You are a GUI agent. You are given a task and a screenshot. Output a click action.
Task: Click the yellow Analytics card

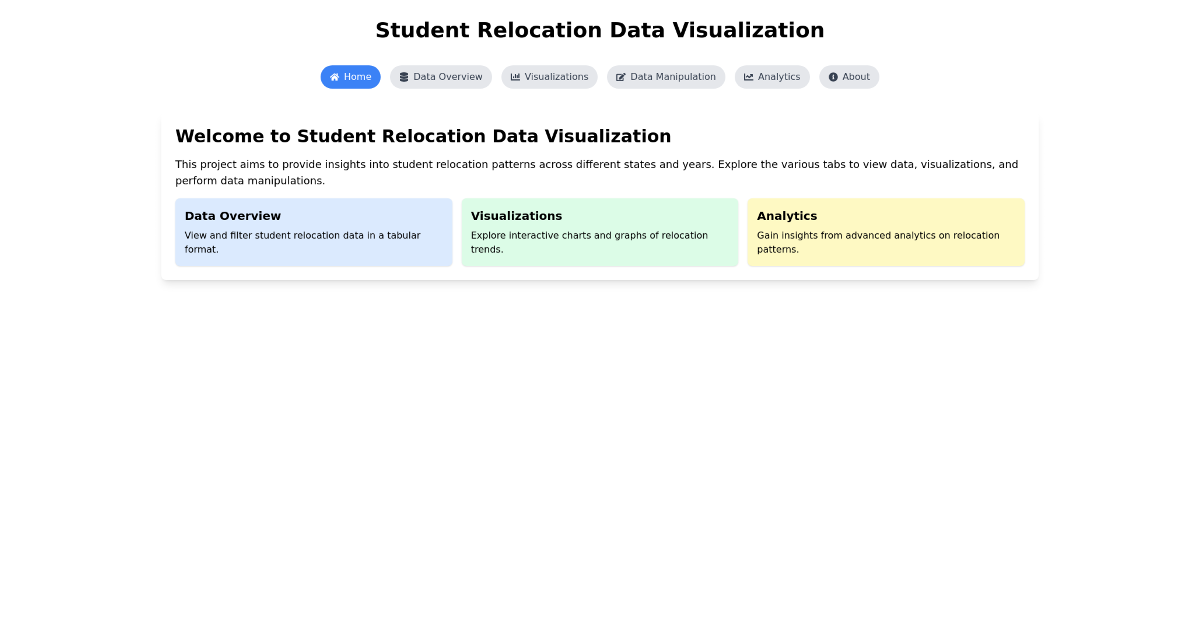pyautogui.click(x=885, y=232)
